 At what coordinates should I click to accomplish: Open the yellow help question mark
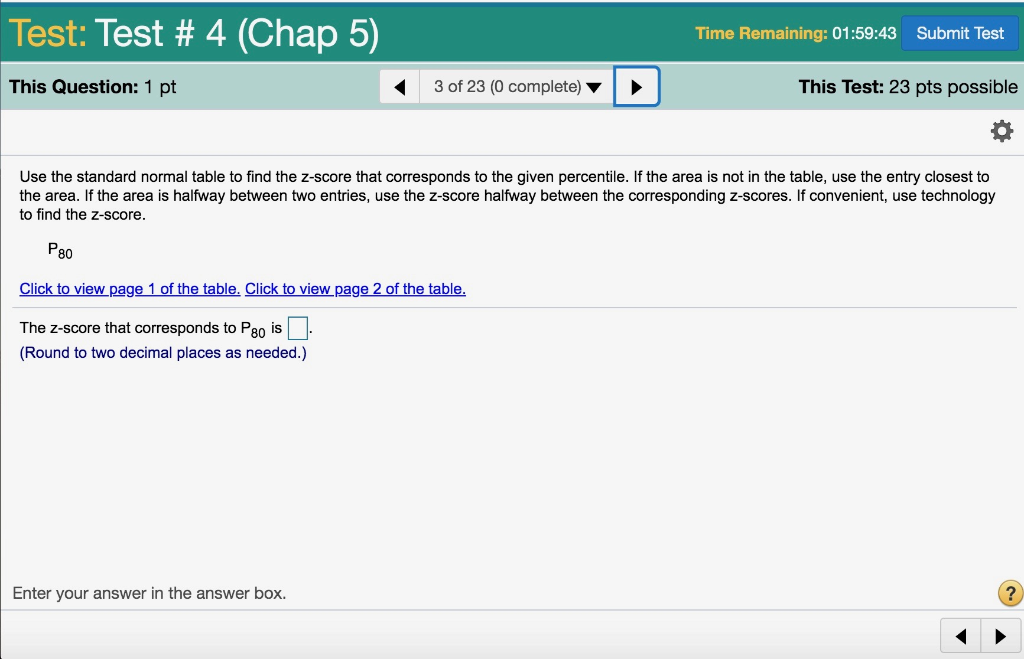tap(1010, 594)
